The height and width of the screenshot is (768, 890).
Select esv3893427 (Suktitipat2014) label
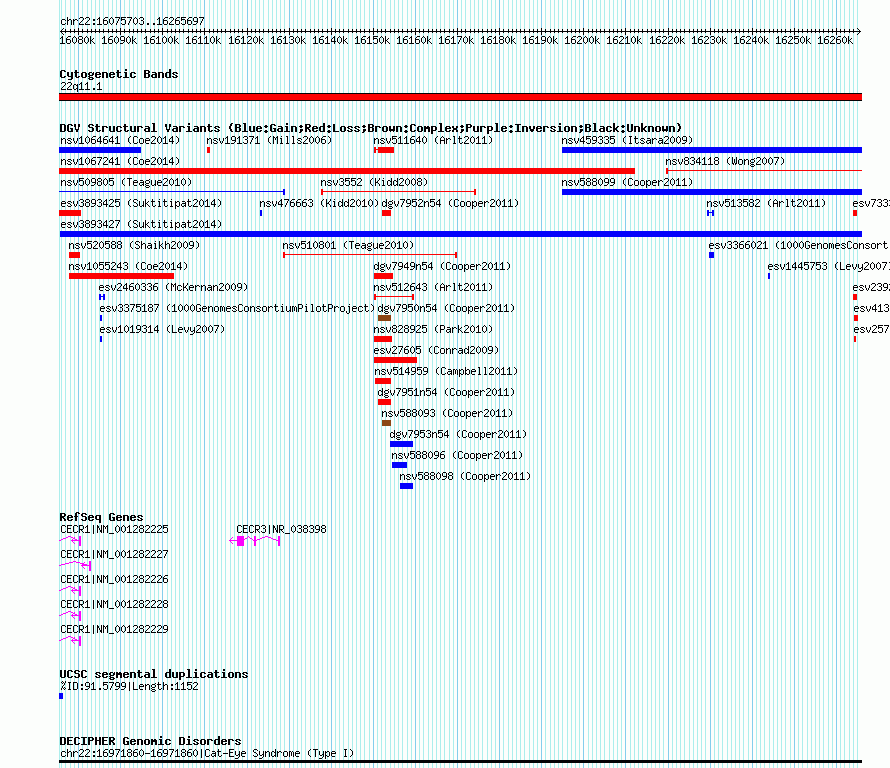point(141,224)
